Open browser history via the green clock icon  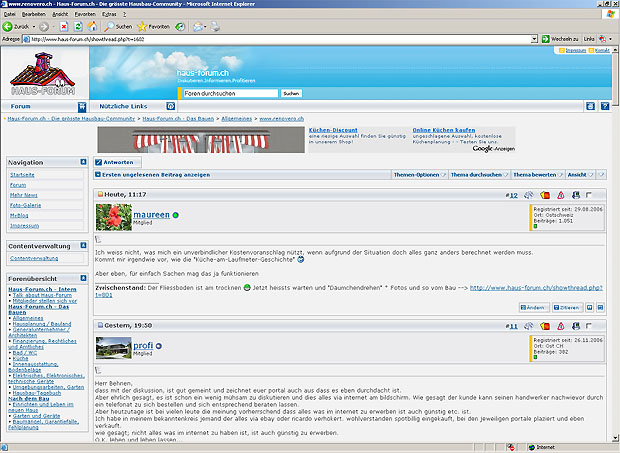180,26
